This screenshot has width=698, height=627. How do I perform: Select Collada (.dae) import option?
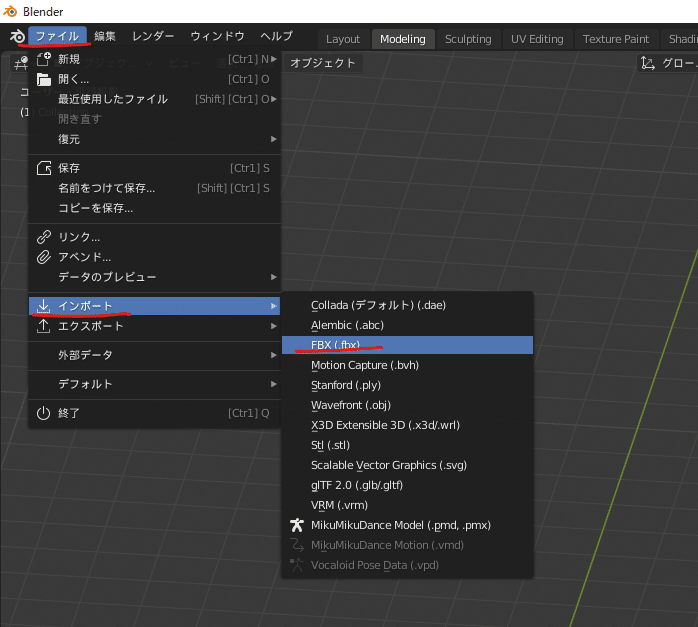[407, 305]
